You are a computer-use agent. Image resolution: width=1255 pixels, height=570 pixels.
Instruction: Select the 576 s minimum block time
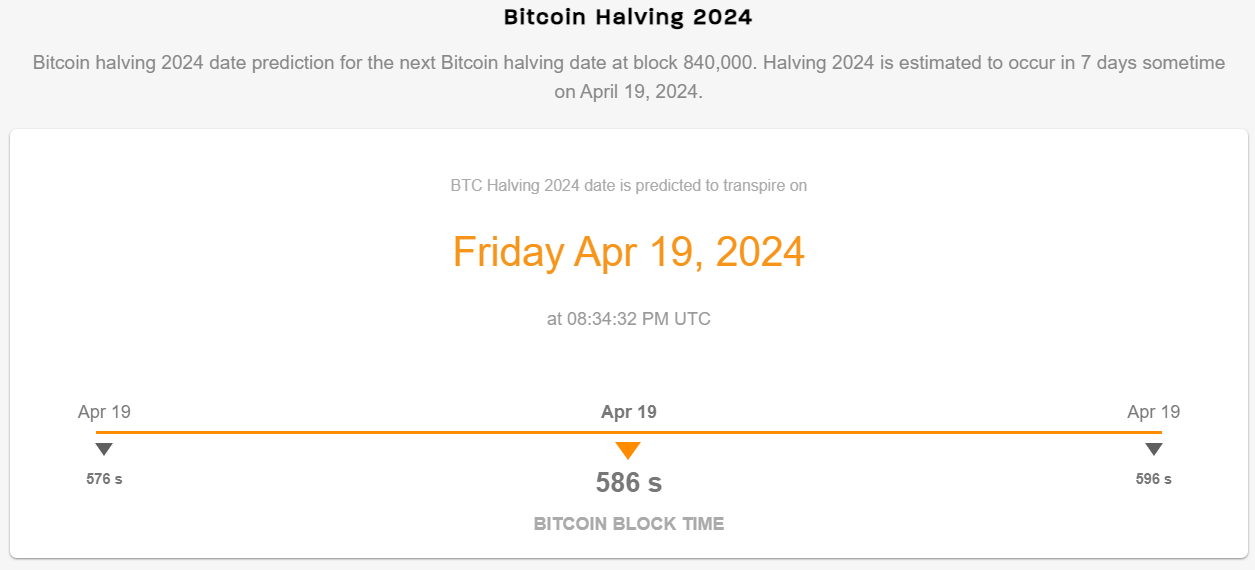[104, 479]
